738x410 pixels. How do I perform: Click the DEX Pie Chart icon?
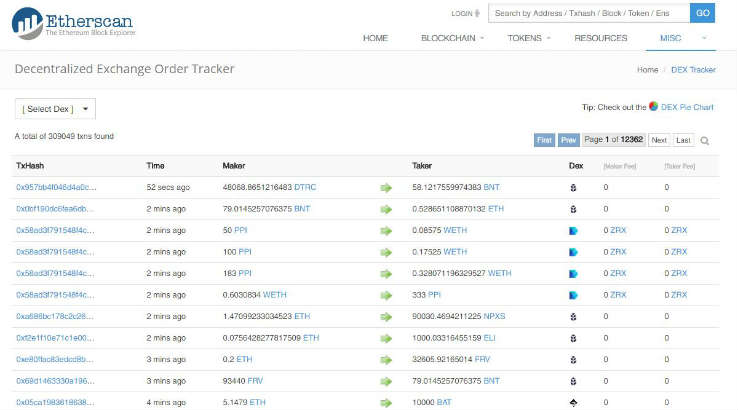tap(653, 106)
